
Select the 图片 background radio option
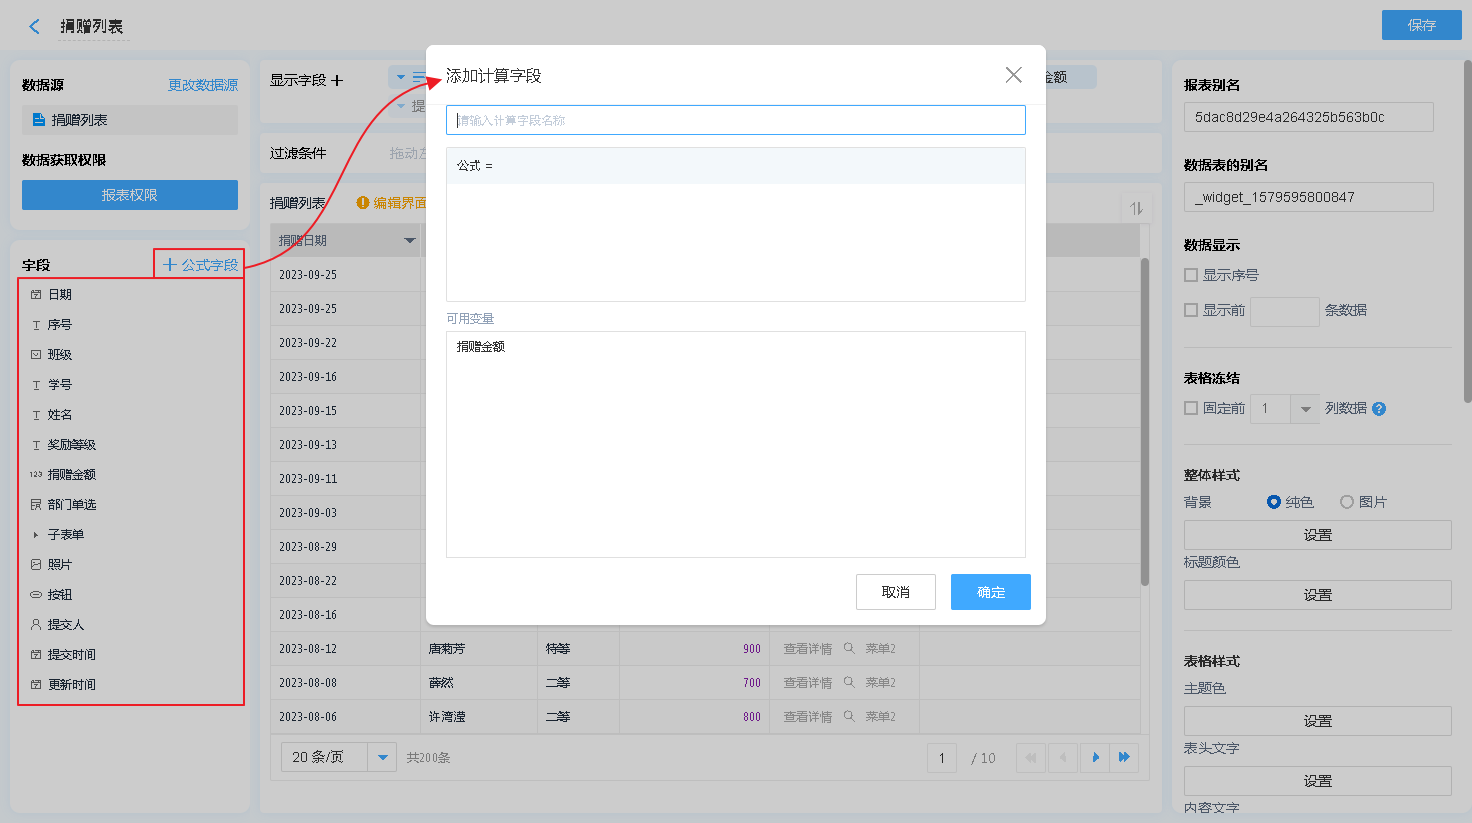(1347, 502)
